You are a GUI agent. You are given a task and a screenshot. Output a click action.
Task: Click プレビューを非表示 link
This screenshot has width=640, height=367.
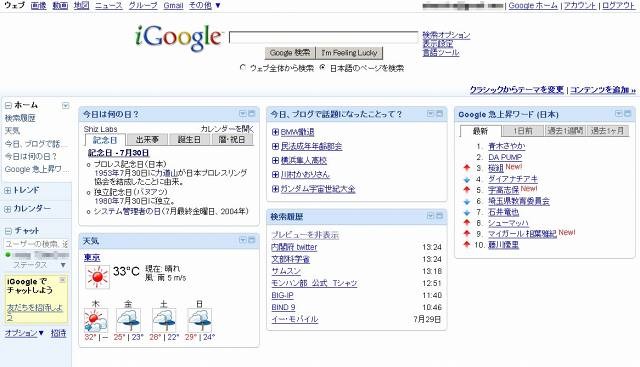305,235
